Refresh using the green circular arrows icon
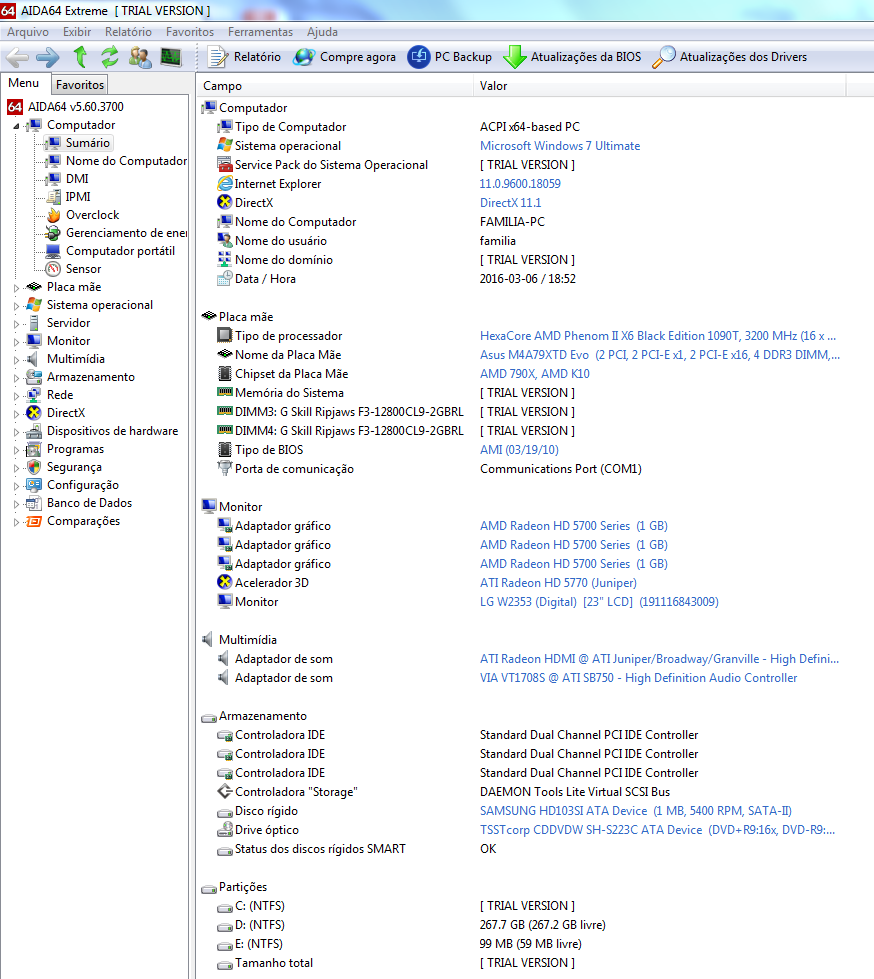Screen dimensions: 874x979 (110, 57)
